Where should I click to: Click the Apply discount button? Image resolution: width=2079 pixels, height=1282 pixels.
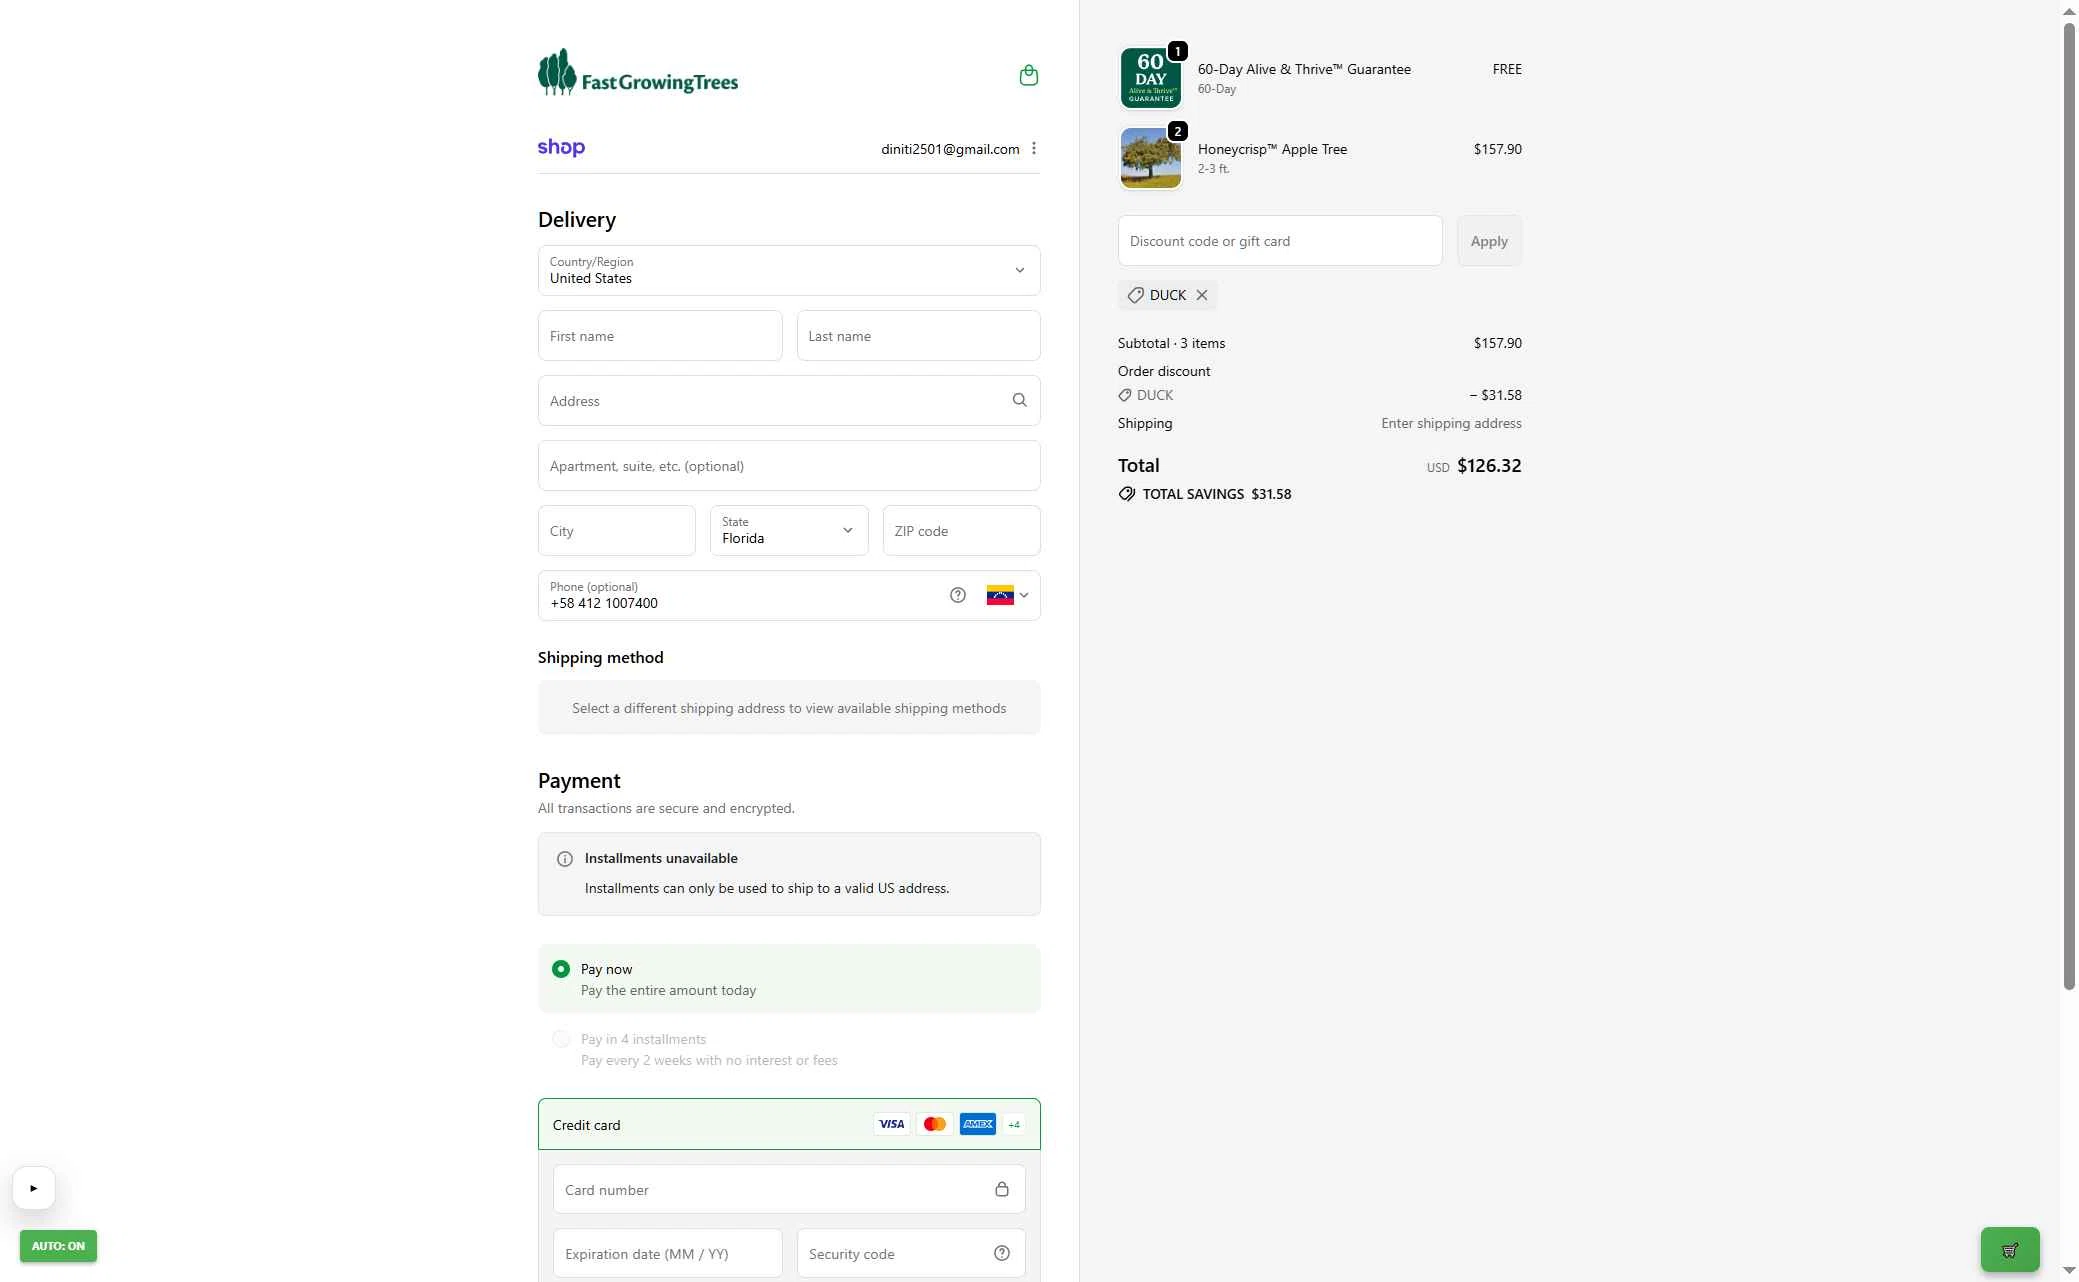coord(1488,241)
